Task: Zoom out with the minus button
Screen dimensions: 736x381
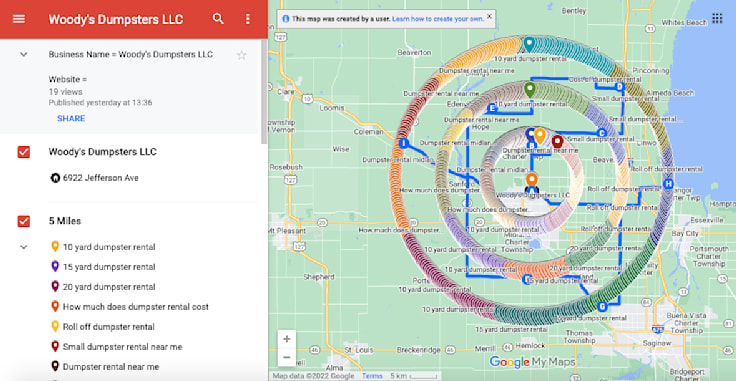Action: [x=287, y=357]
